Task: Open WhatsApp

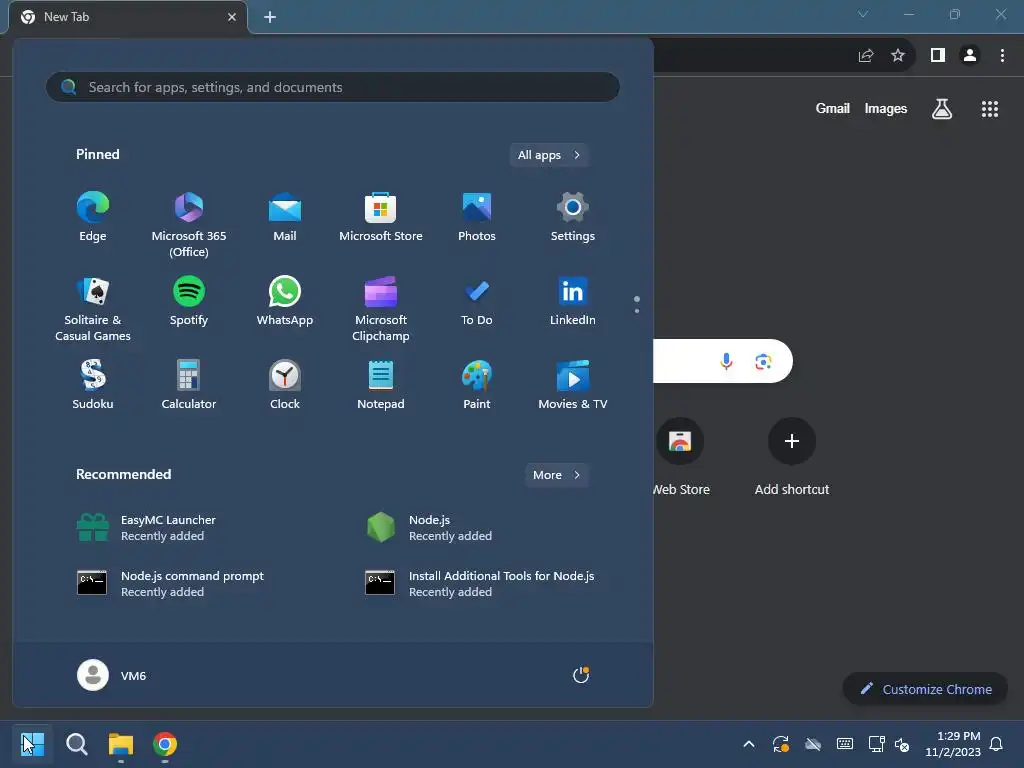Action: (x=285, y=301)
